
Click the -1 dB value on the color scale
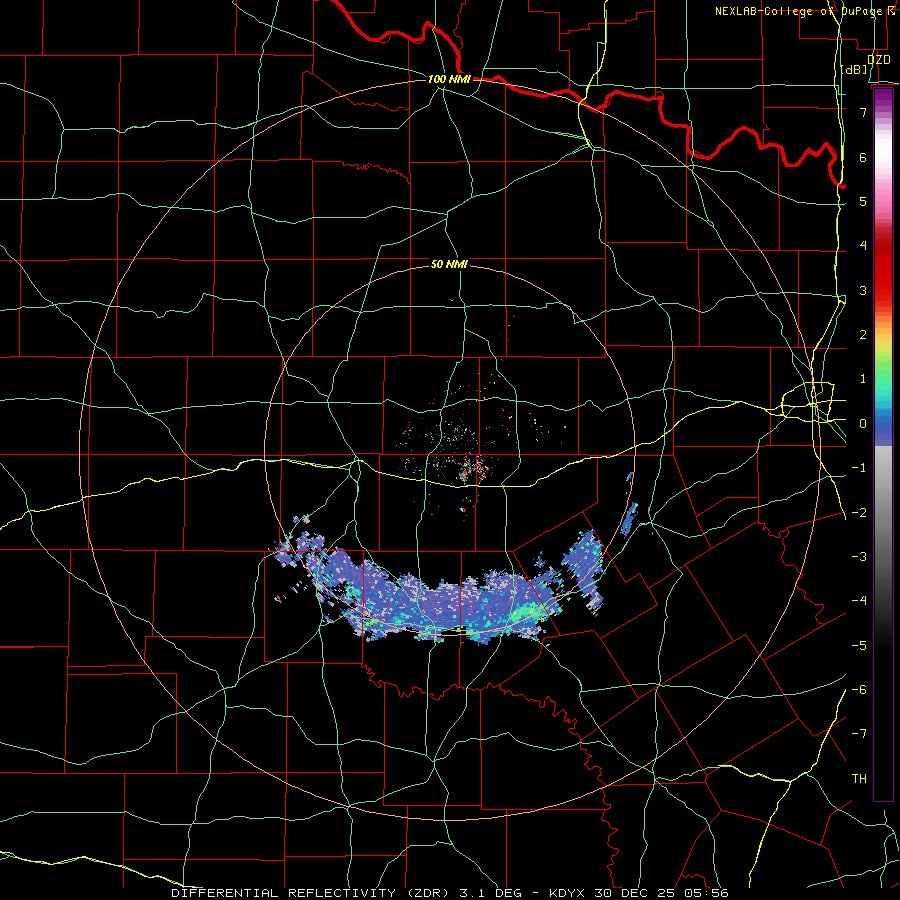click(x=859, y=468)
